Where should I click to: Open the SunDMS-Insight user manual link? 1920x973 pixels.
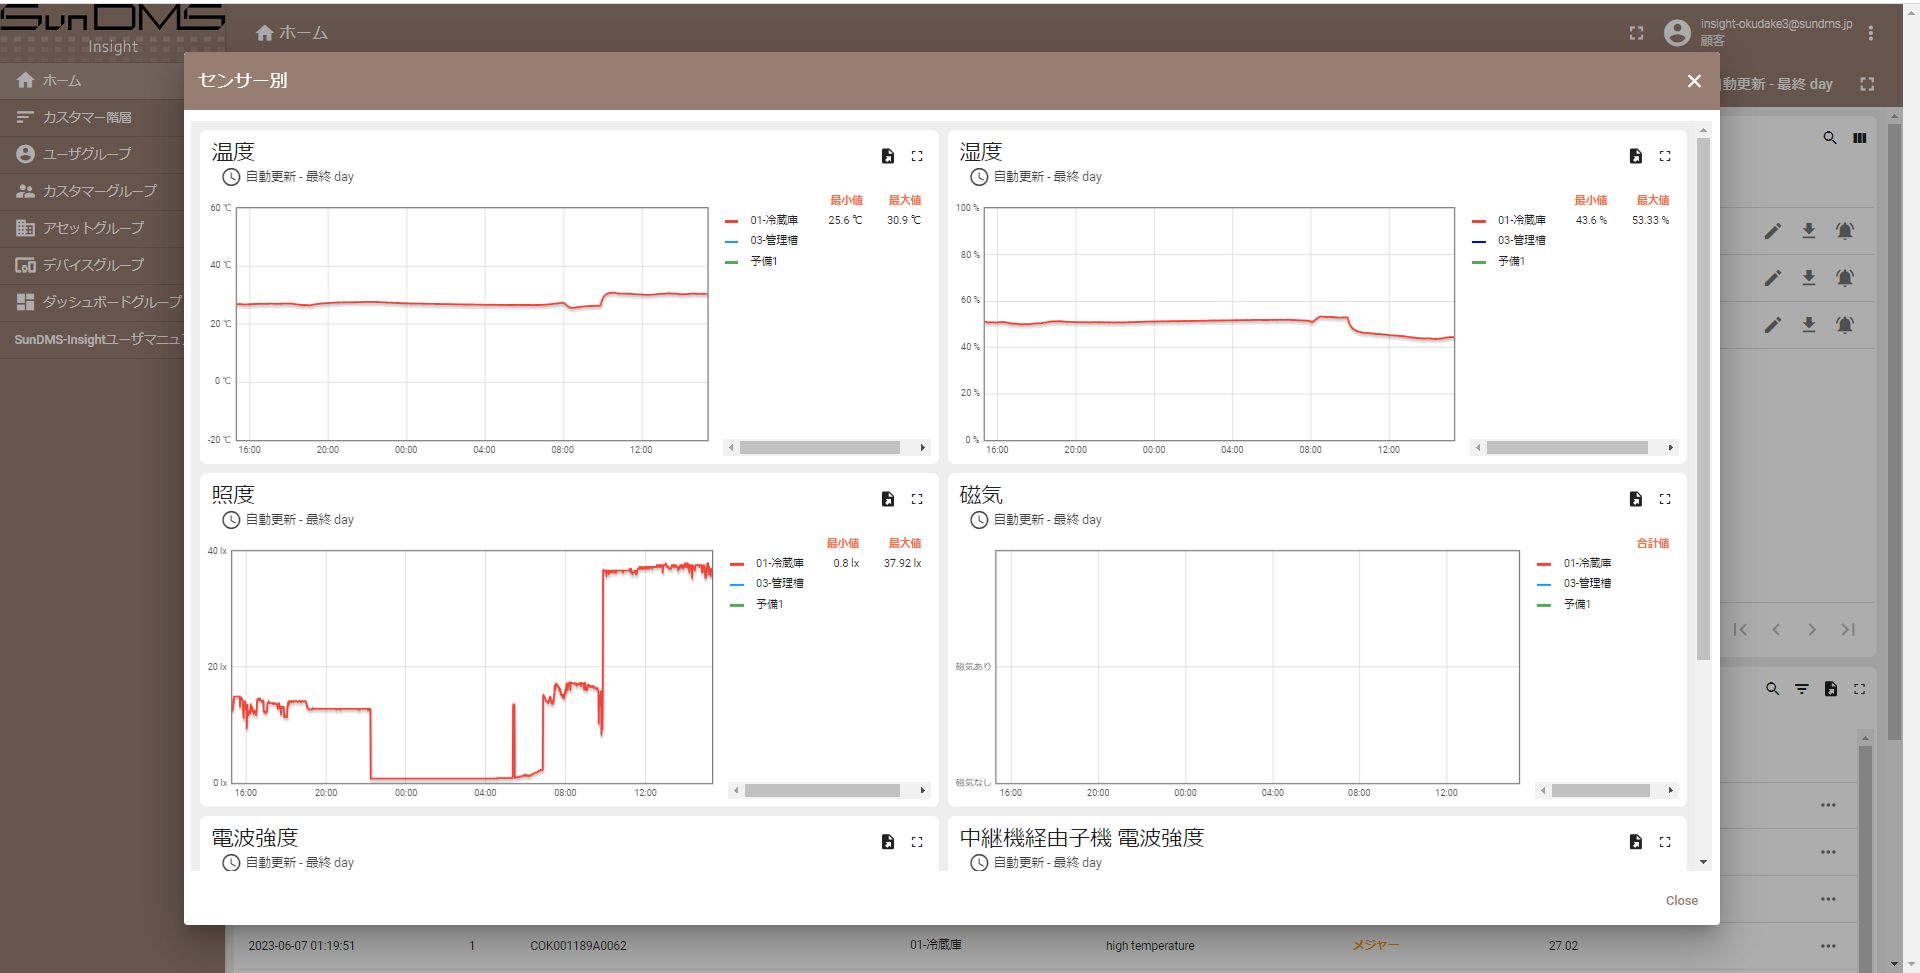pos(92,340)
